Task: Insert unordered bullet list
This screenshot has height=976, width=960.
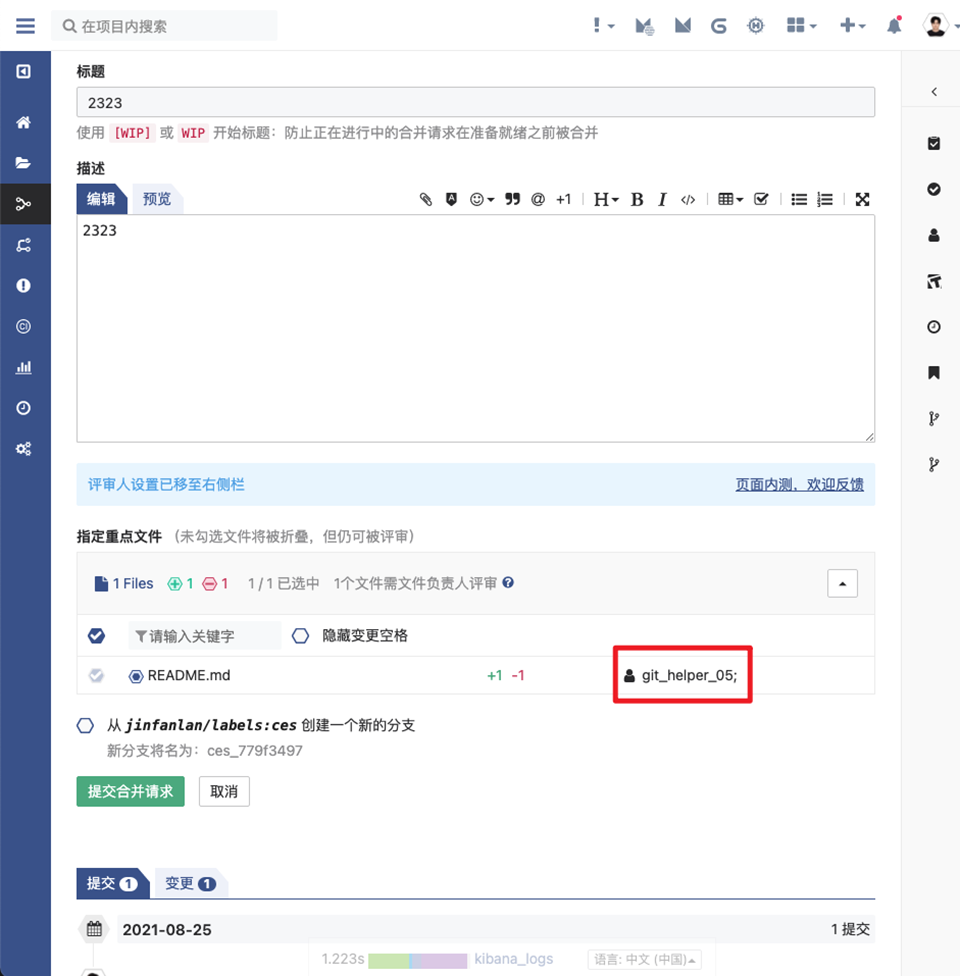Action: 799,199
